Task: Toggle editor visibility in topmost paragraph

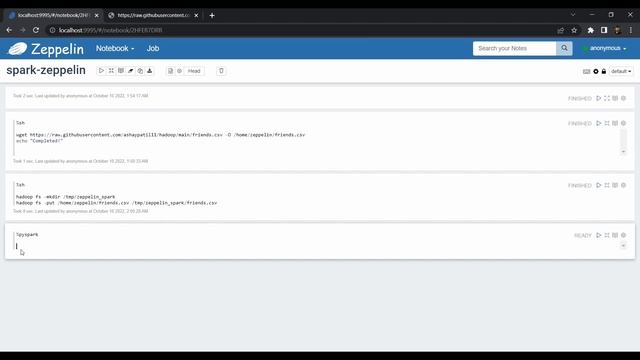Action: pos(607,98)
